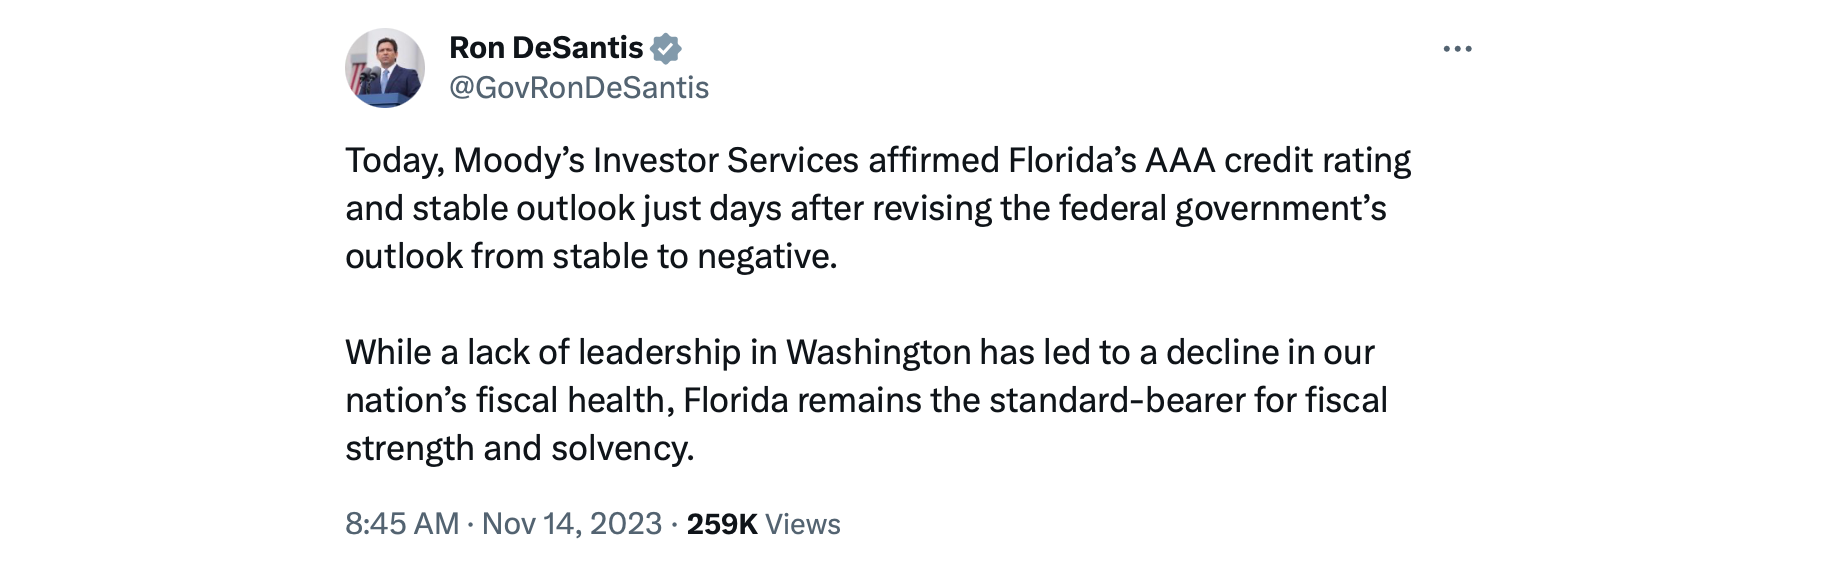Click the words "strength and solvency"
The image size is (1826, 562).
519,448
